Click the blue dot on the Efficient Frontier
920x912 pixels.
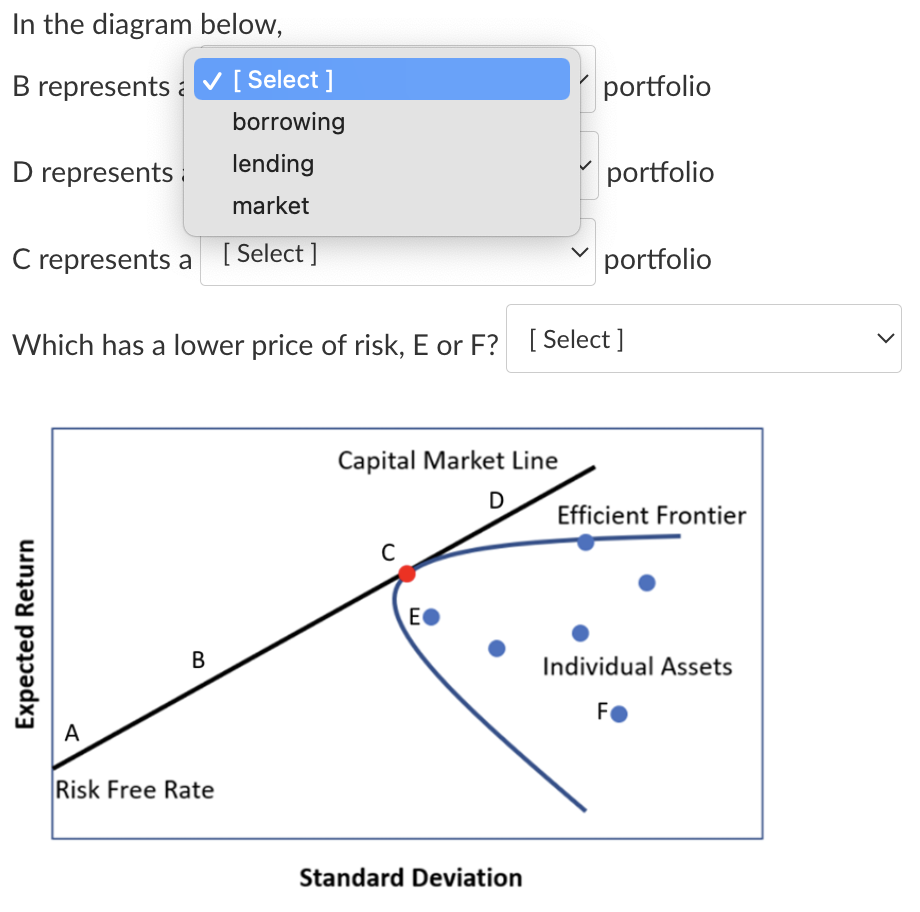click(x=585, y=541)
